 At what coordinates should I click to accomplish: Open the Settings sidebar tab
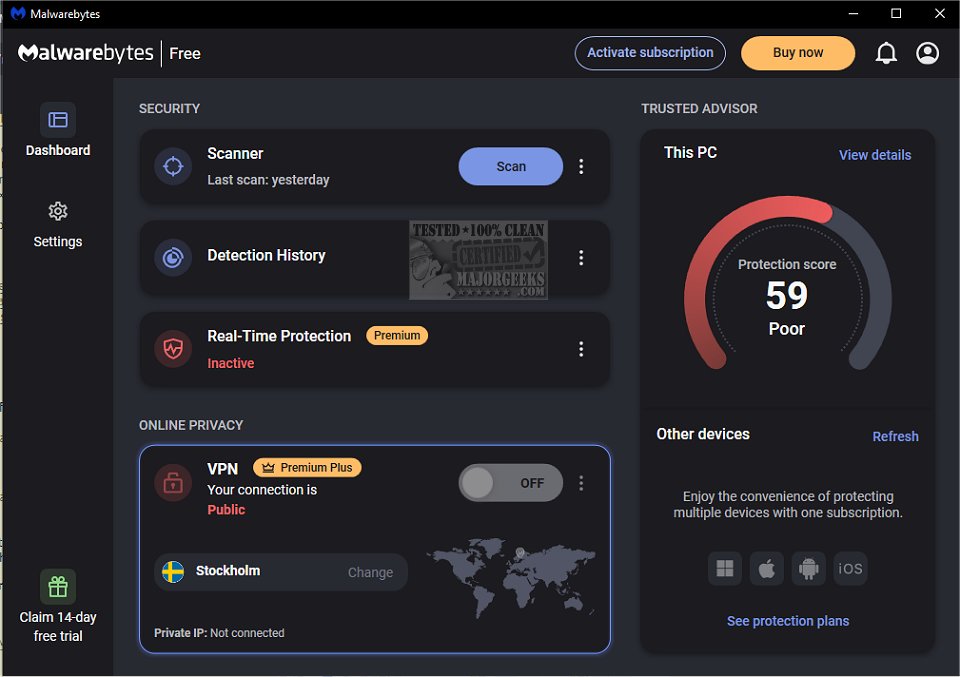pos(58,223)
